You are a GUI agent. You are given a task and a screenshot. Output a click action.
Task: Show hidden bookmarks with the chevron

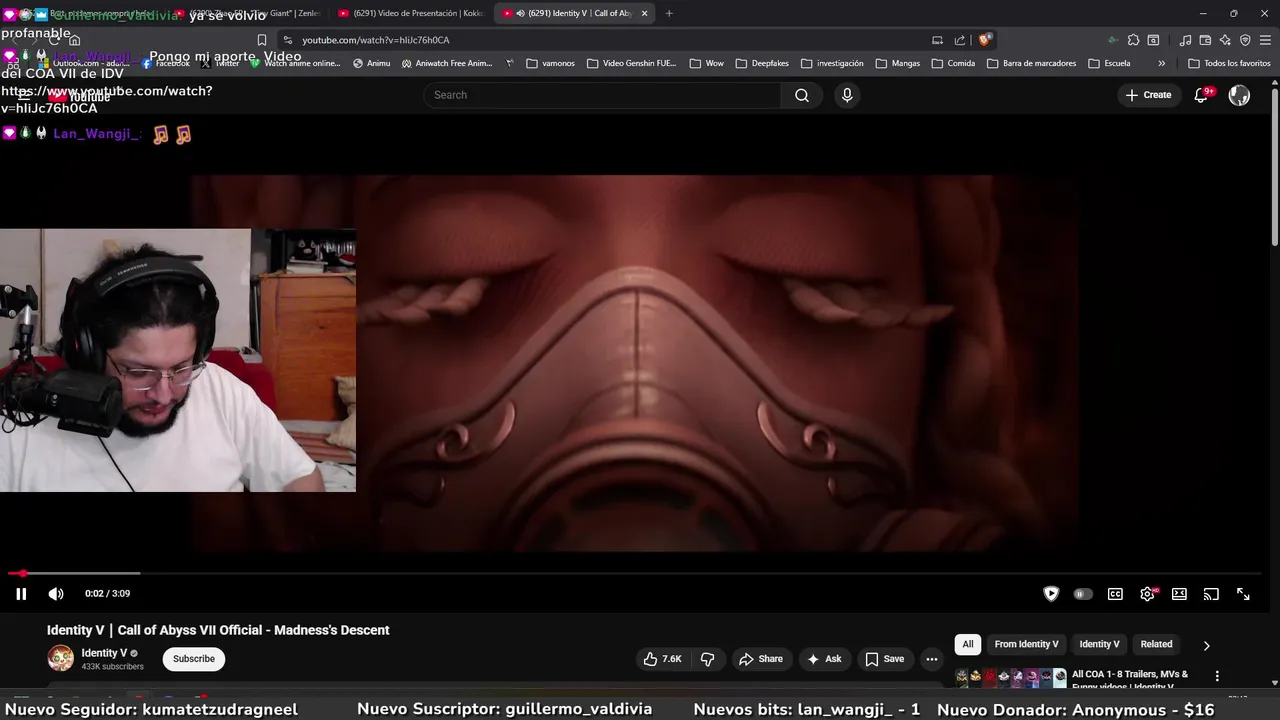(x=1161, y=63)
